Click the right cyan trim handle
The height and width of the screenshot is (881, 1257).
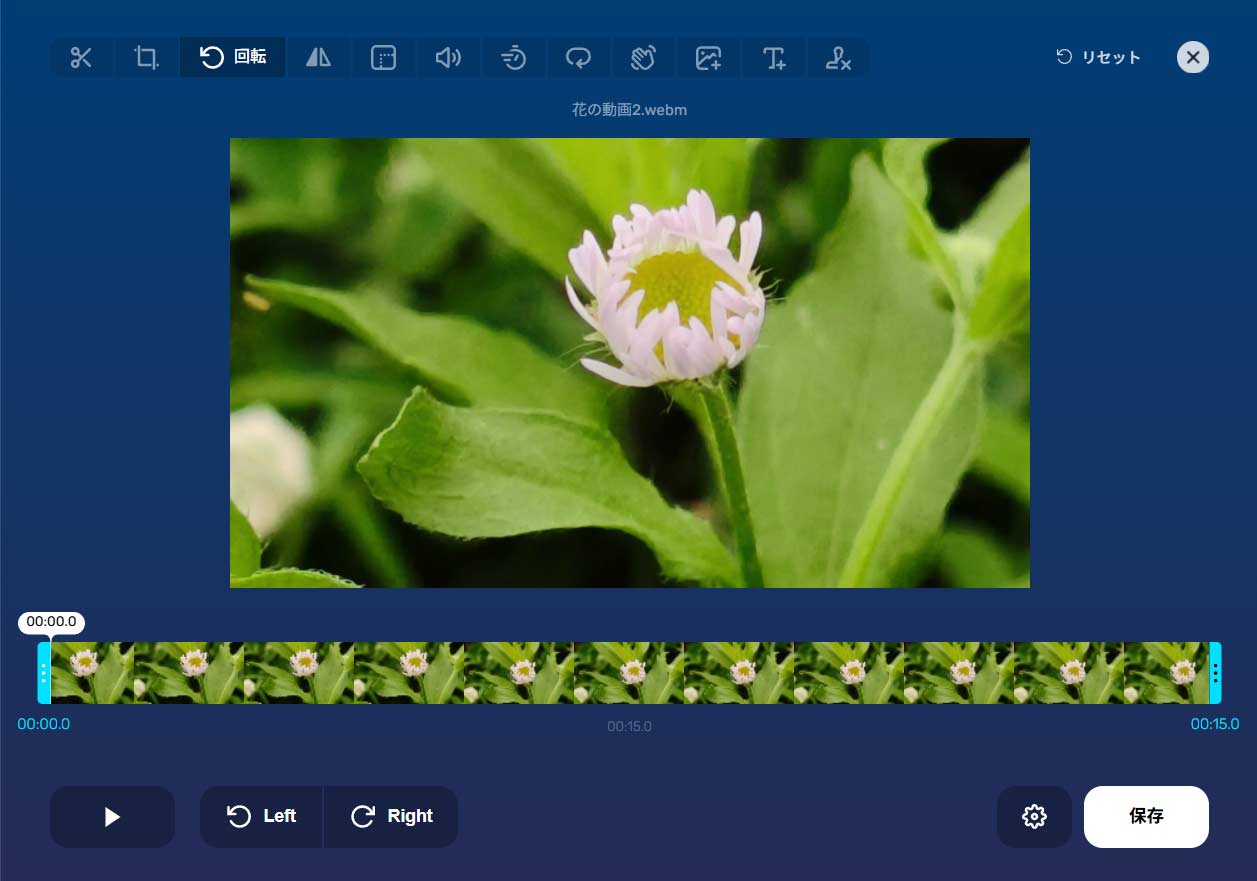click(1215, 673)
